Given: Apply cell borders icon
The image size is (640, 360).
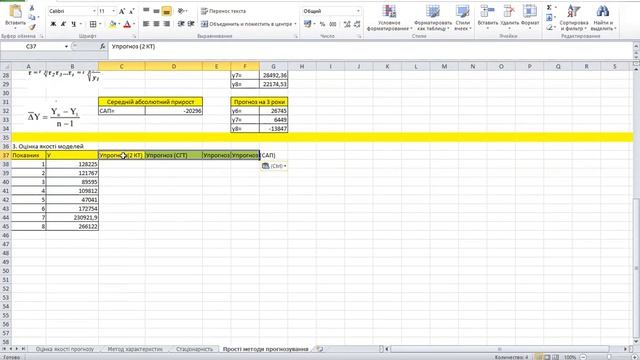Looking at the screenshot, I should point(93,24).
